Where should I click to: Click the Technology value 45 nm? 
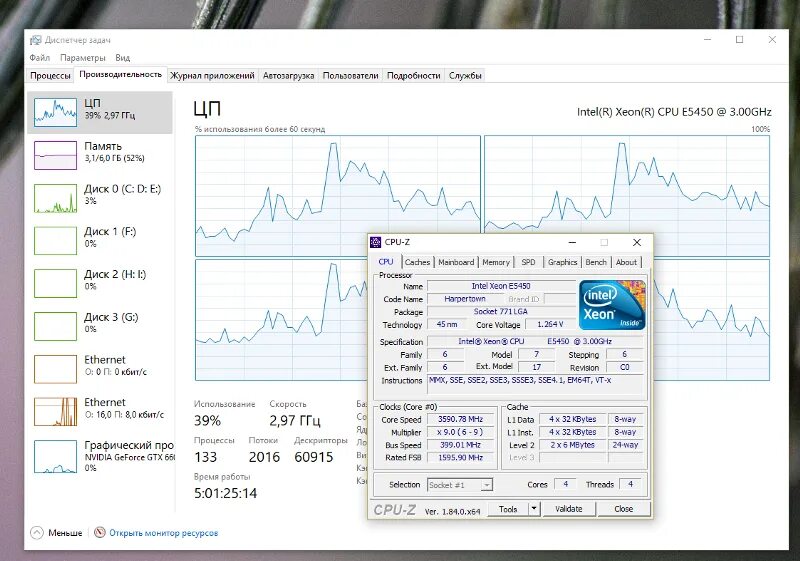pyautogui.click(x=447, y=324)
